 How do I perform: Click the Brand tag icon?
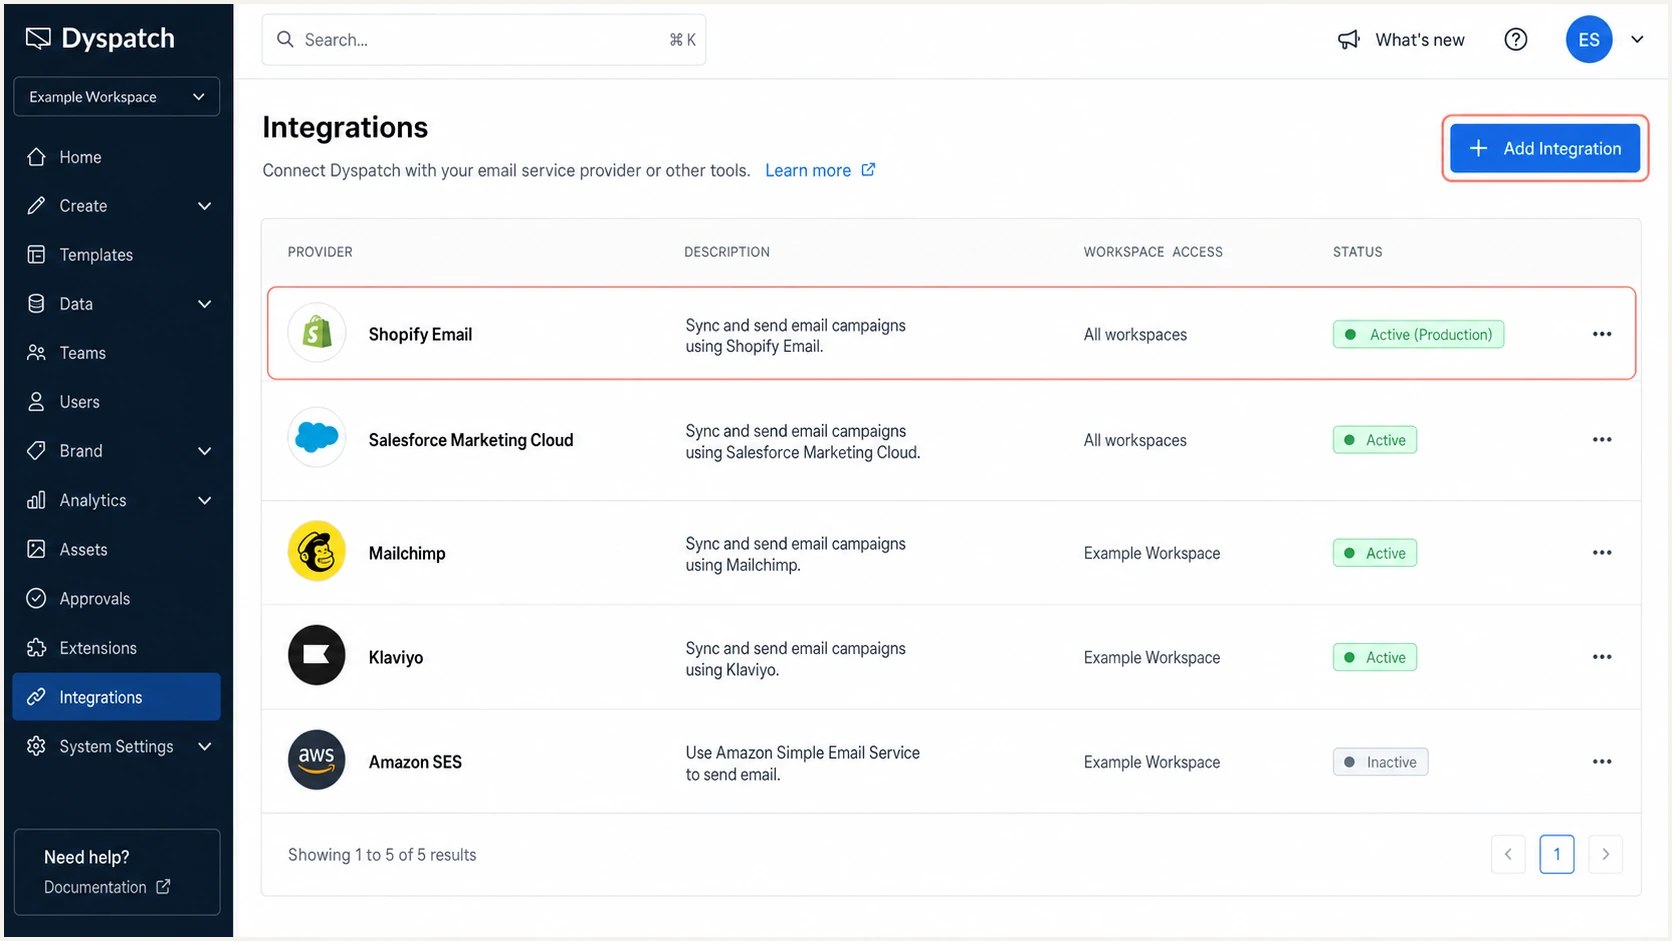[x=37, y=451]
